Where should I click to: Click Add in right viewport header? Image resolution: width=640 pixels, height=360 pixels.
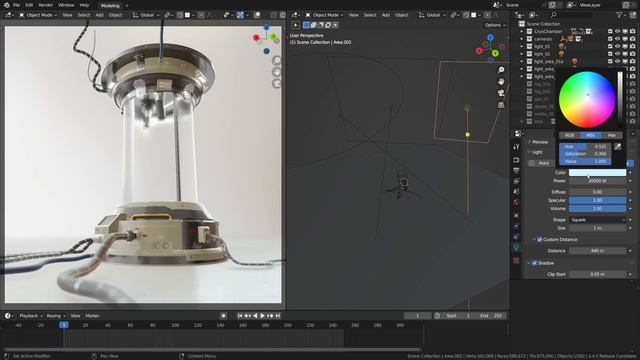[386, 15]
